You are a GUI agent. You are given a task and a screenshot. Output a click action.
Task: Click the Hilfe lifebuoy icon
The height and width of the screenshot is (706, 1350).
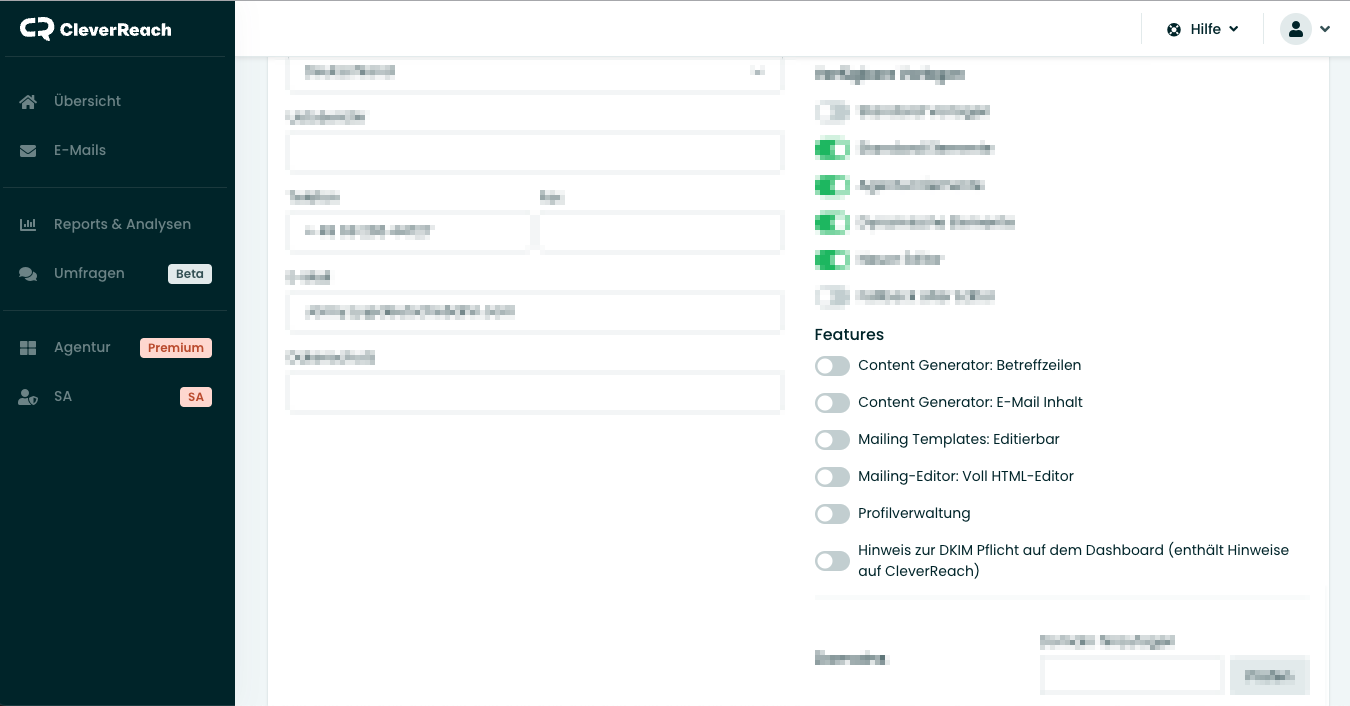coord(1174,30)
